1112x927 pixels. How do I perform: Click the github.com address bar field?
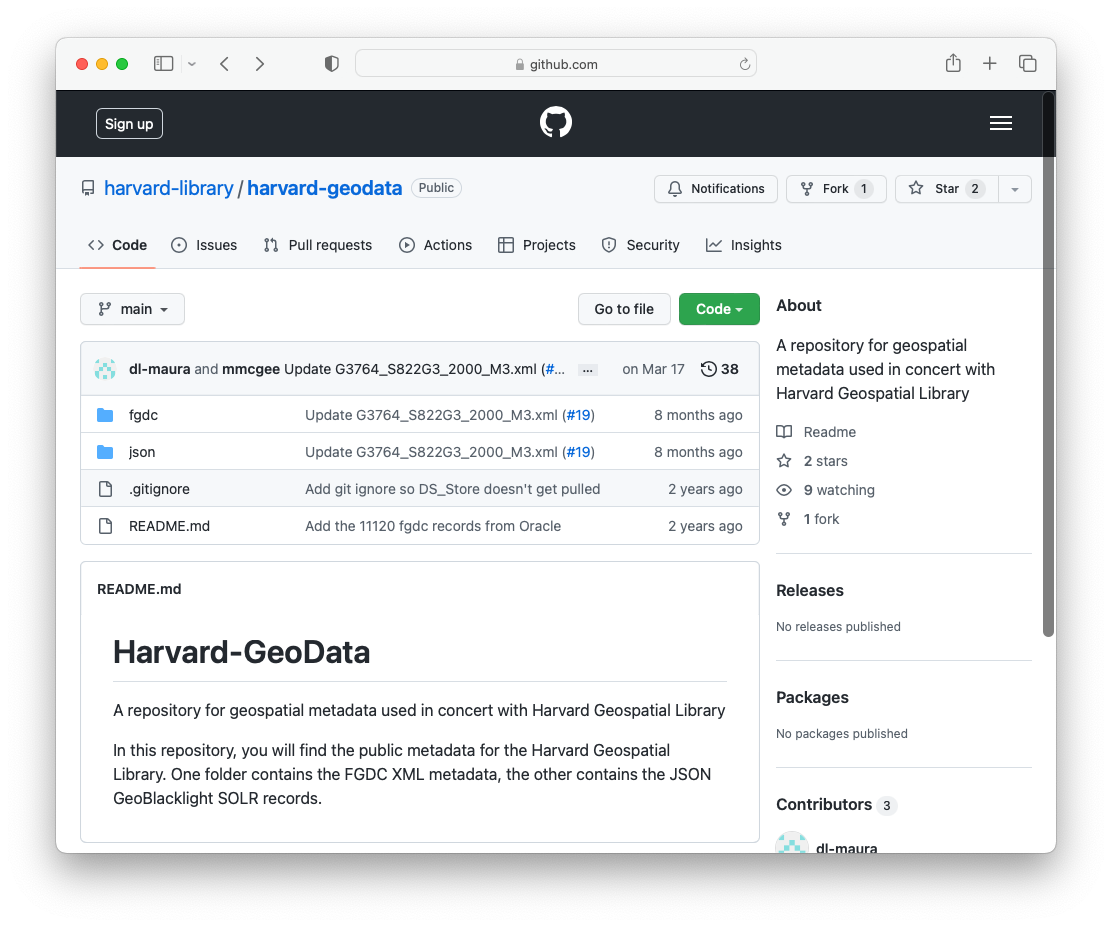coord(555,64)
